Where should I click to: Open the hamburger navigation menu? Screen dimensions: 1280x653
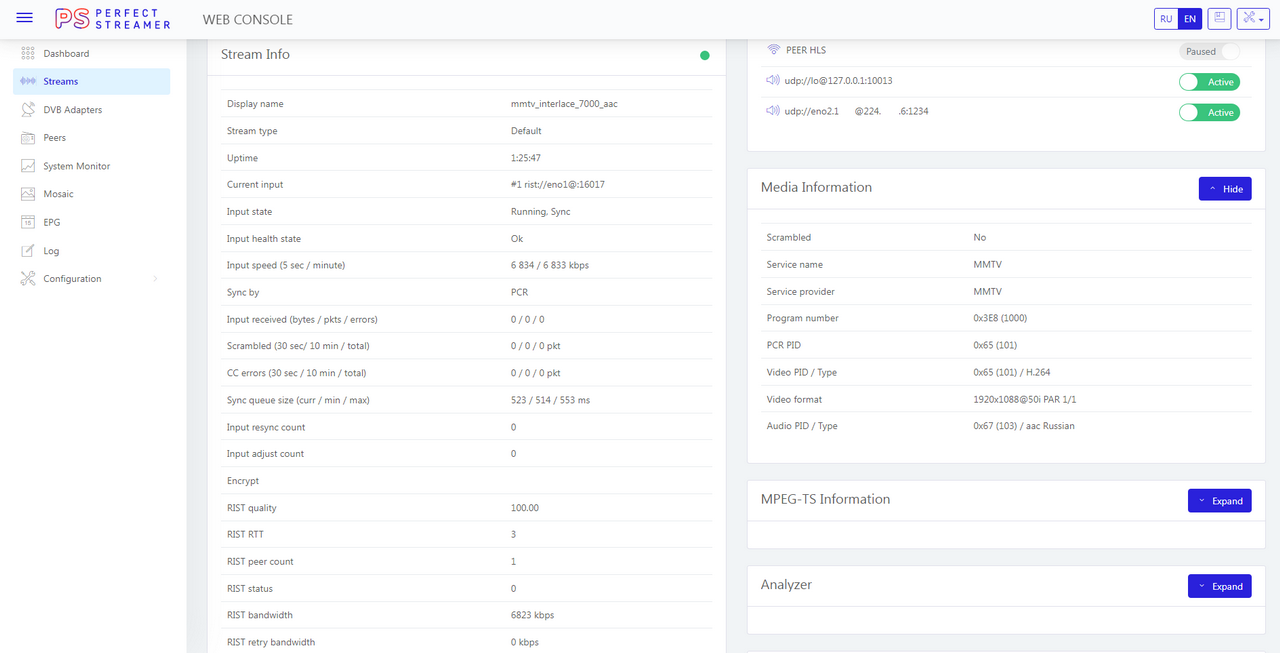25,19
